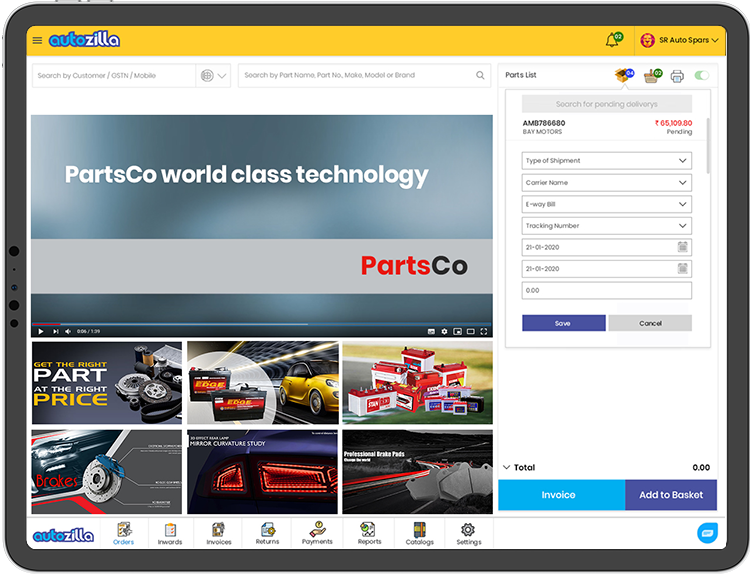The height and width of the screenshot is (574, 750).
Task: Click the globe icon in customer search
Action: click(x=207, y=76)
